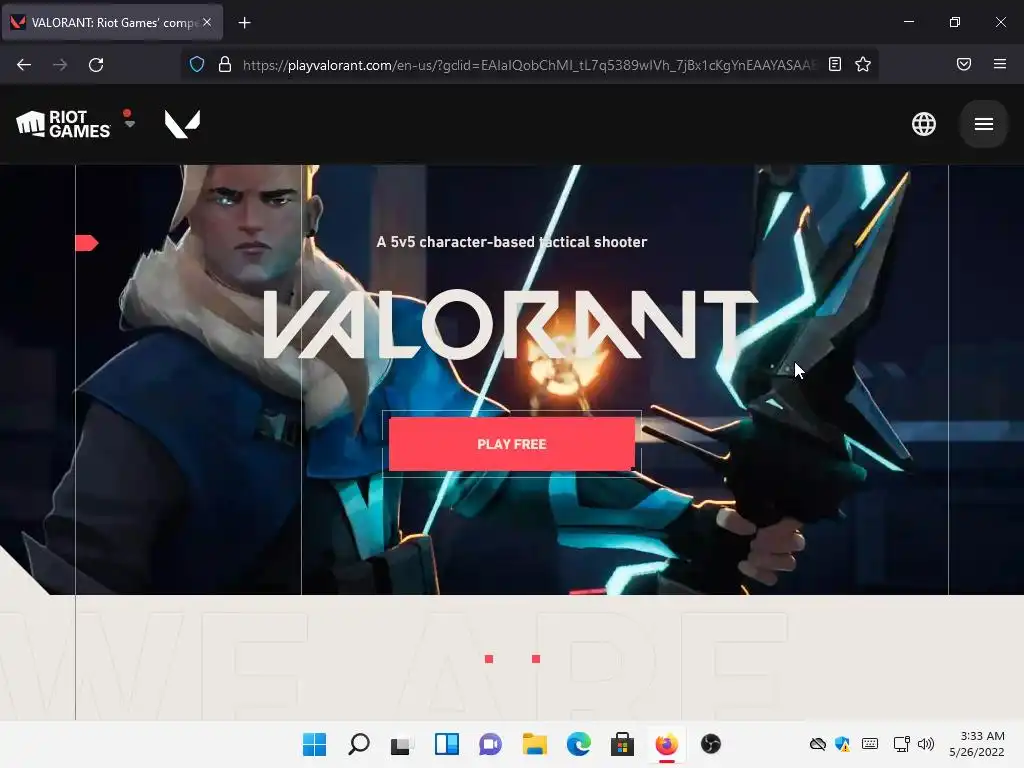Image resolution: width=1024 pixels, height=768 pixels.
Task: Bookmark the page with the star icon
Action: (863, 64)
